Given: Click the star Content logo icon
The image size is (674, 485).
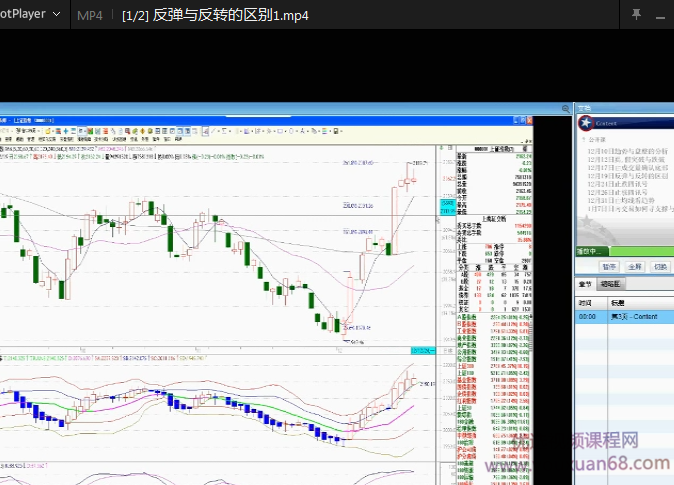Looking at the screenshot, I should [x=585, y=122].
